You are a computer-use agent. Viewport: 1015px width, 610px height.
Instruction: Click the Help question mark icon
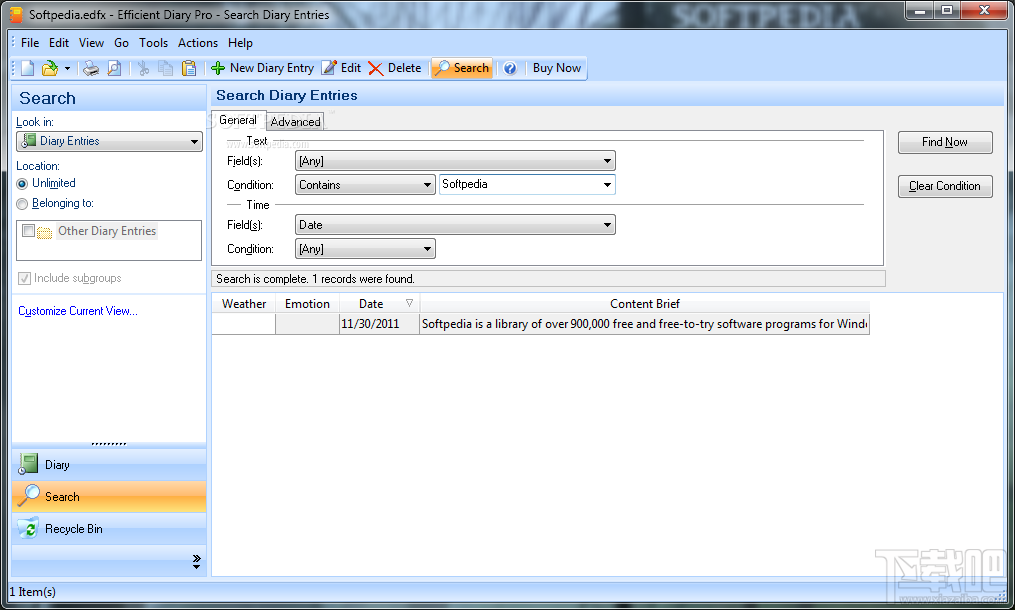tap(510, 68)
